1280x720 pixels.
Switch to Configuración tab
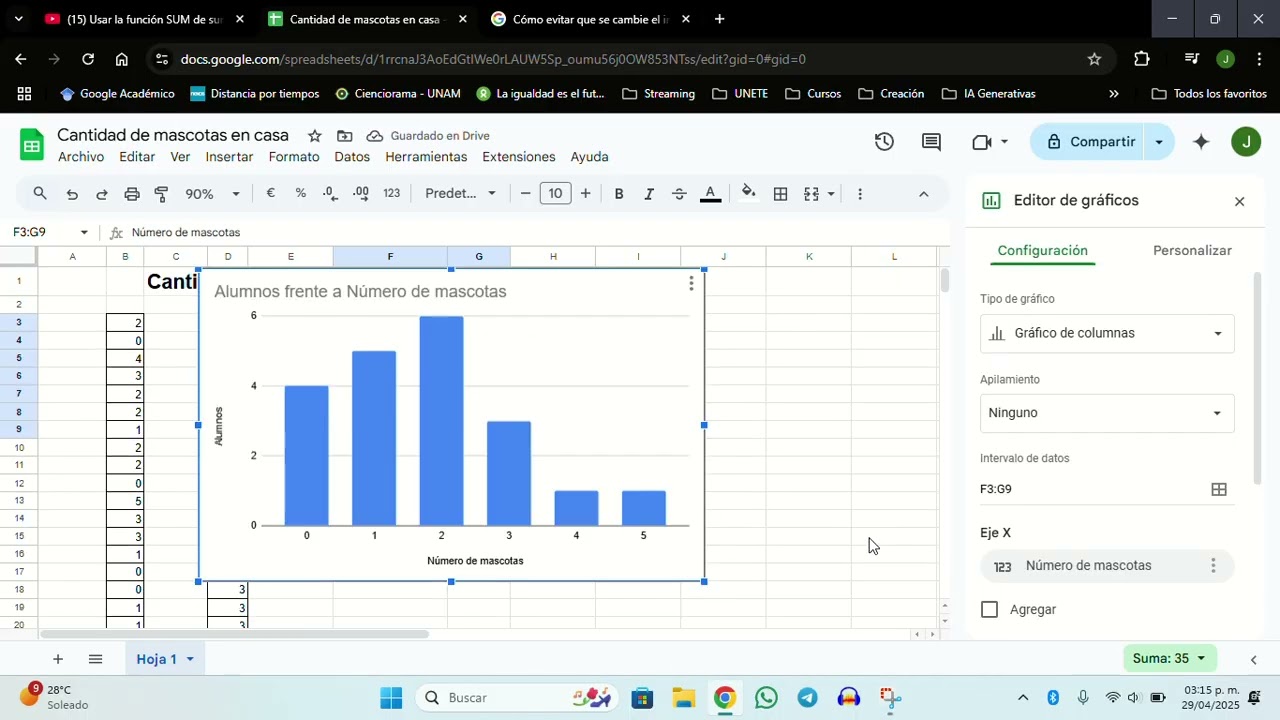pyautogui.click(x=1042, y=251)
